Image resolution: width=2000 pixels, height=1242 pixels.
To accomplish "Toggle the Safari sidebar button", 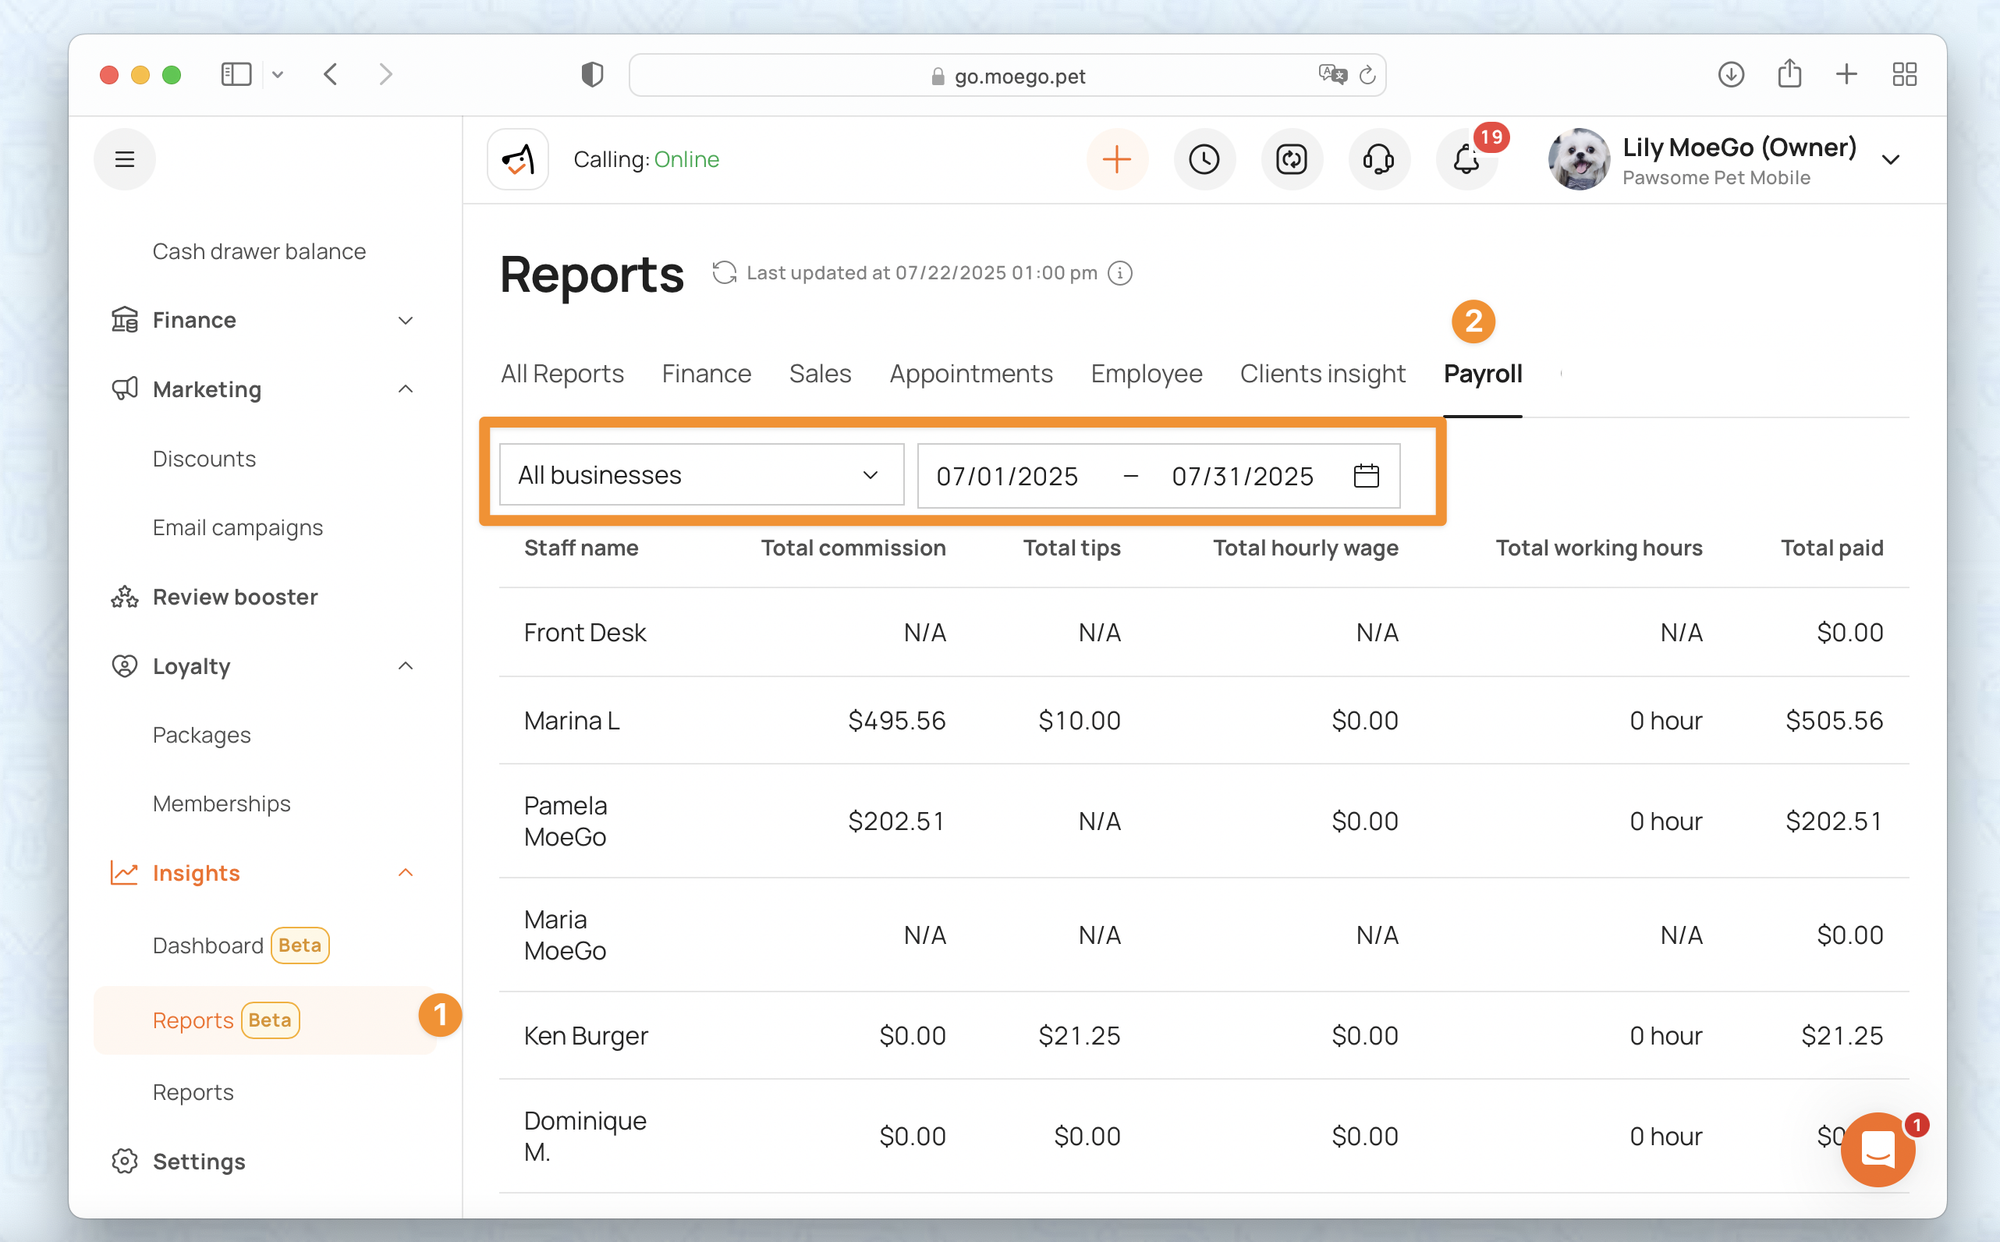I will [x=236, y=75].
